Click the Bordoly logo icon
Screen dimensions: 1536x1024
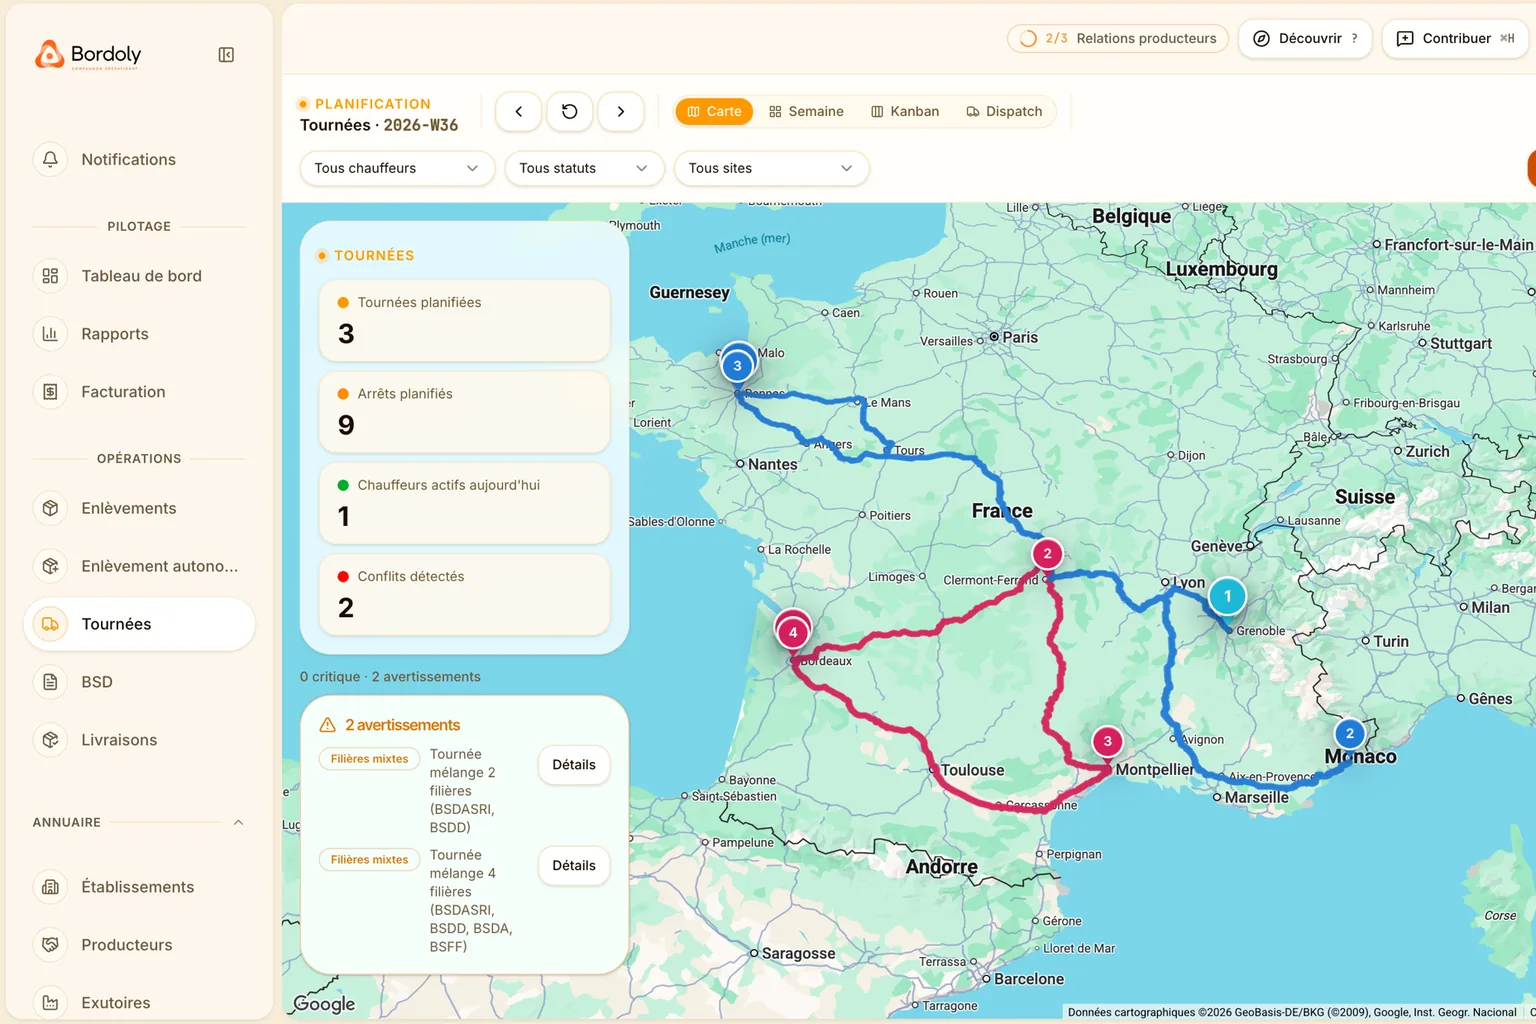49,54
